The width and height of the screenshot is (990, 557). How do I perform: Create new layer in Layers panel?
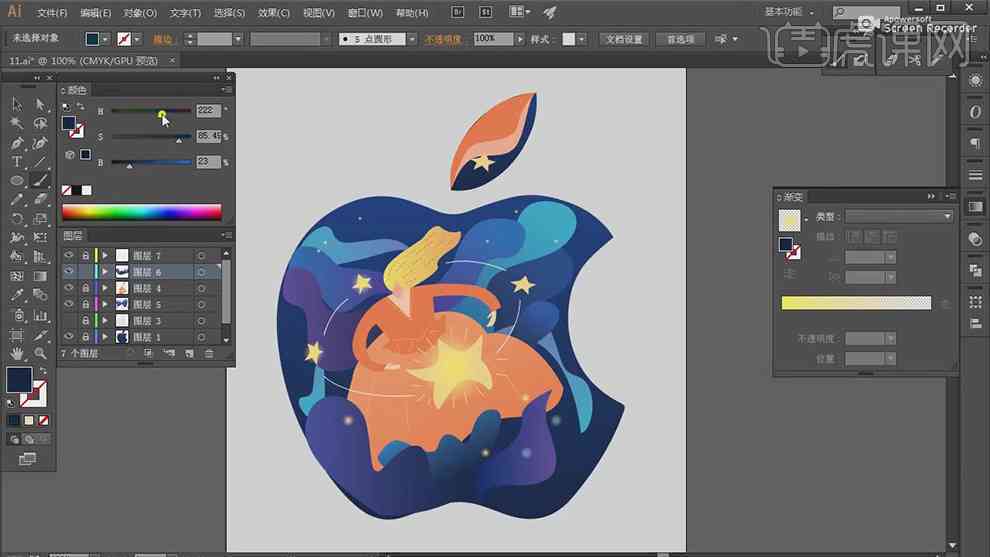[x=189, y=354]
